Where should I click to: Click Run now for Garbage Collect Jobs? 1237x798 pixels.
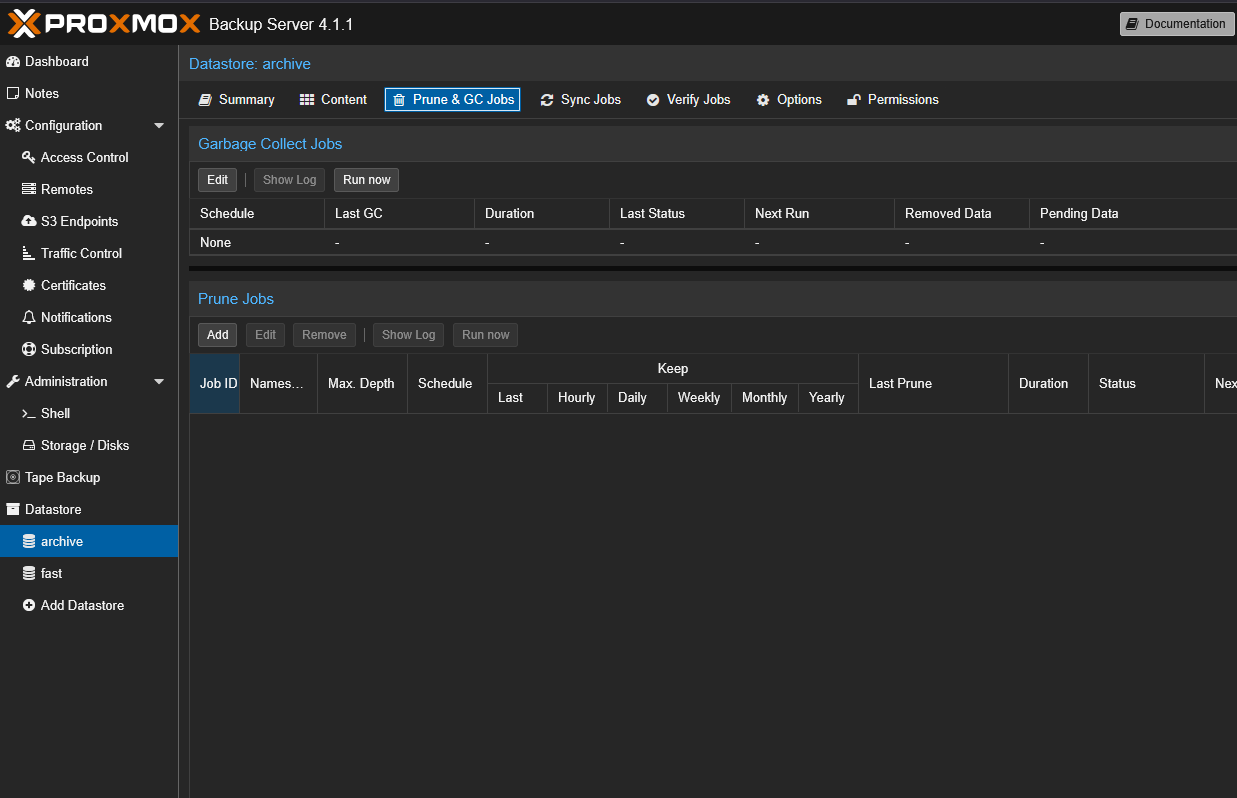point(366,180)
